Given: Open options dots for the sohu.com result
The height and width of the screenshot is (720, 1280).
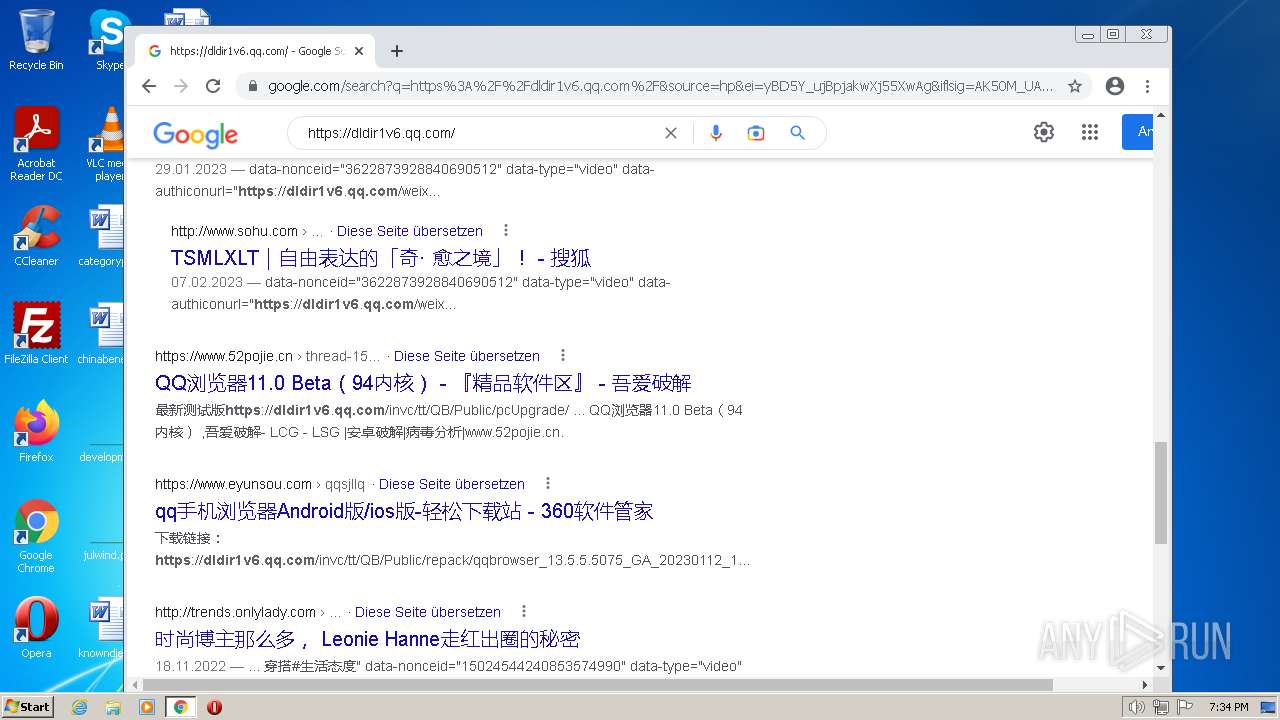Looking at the screenshot, I should pyautogui.click(x=506, y=230).
